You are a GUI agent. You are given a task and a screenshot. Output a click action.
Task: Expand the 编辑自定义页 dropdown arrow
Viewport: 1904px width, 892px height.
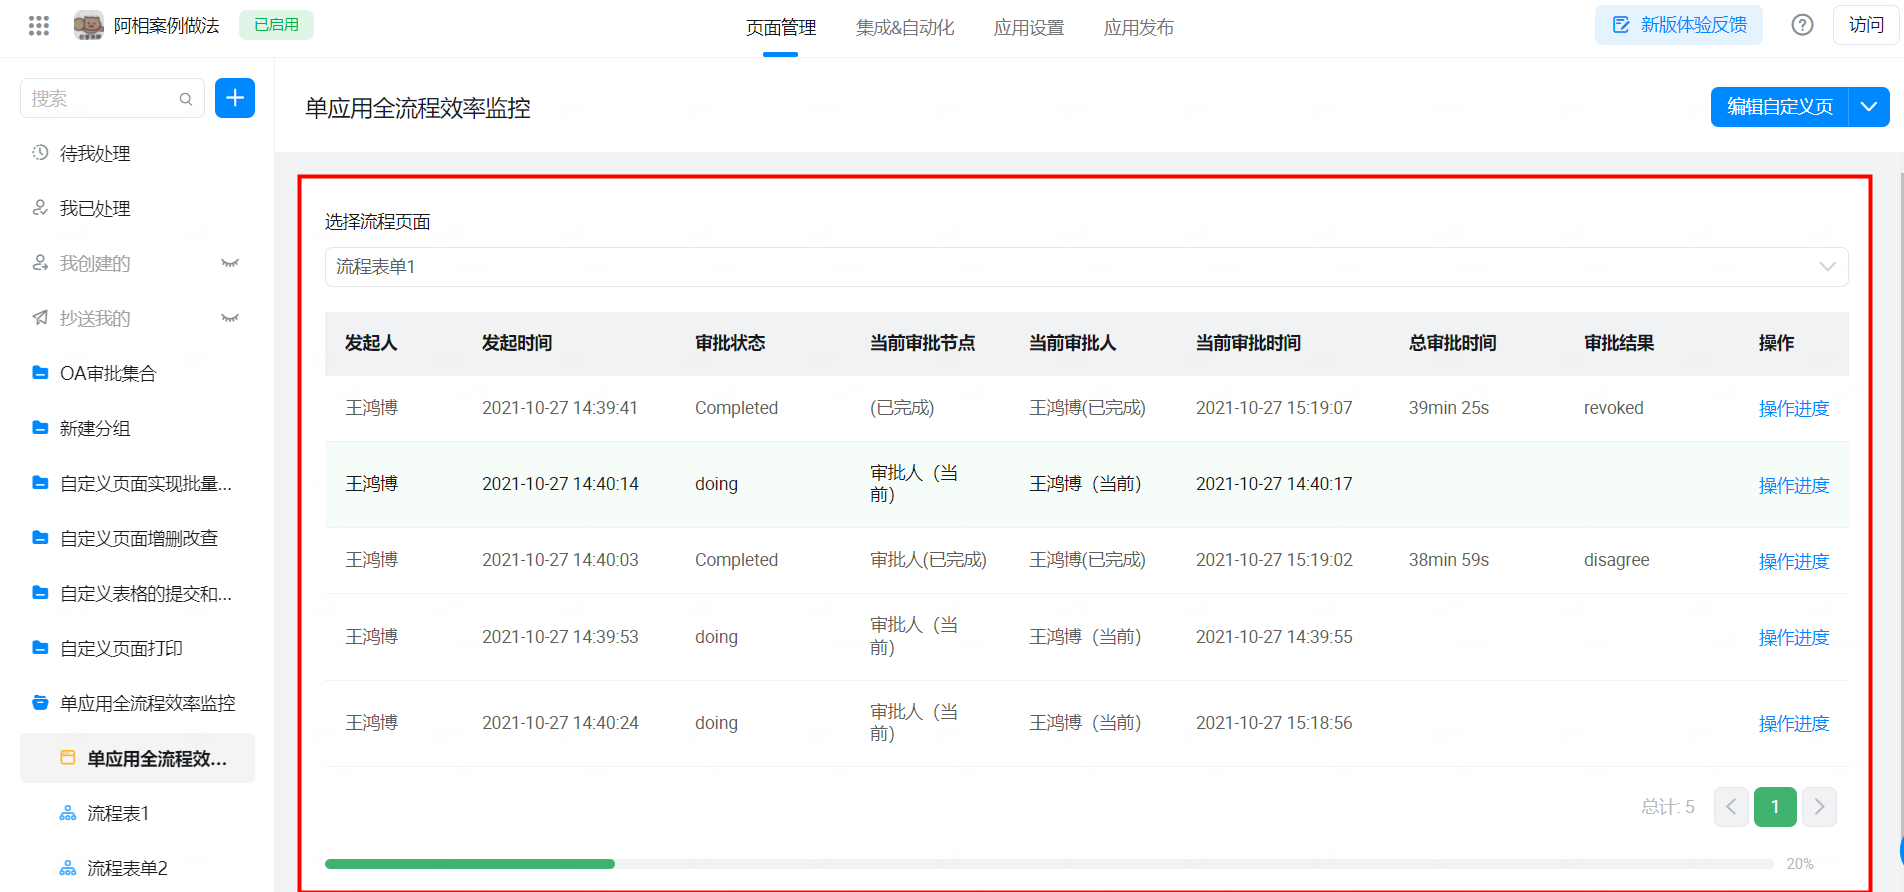point(1868,107)
